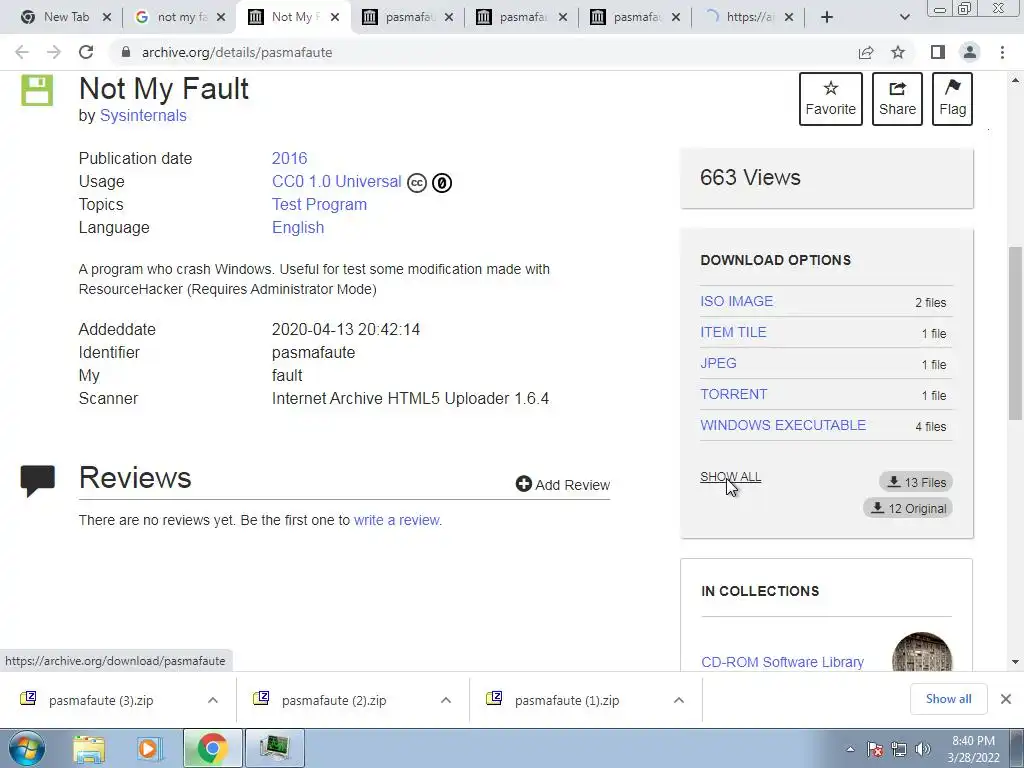
Task: Click the green software floppy disk icon
Action: point(37,90)
